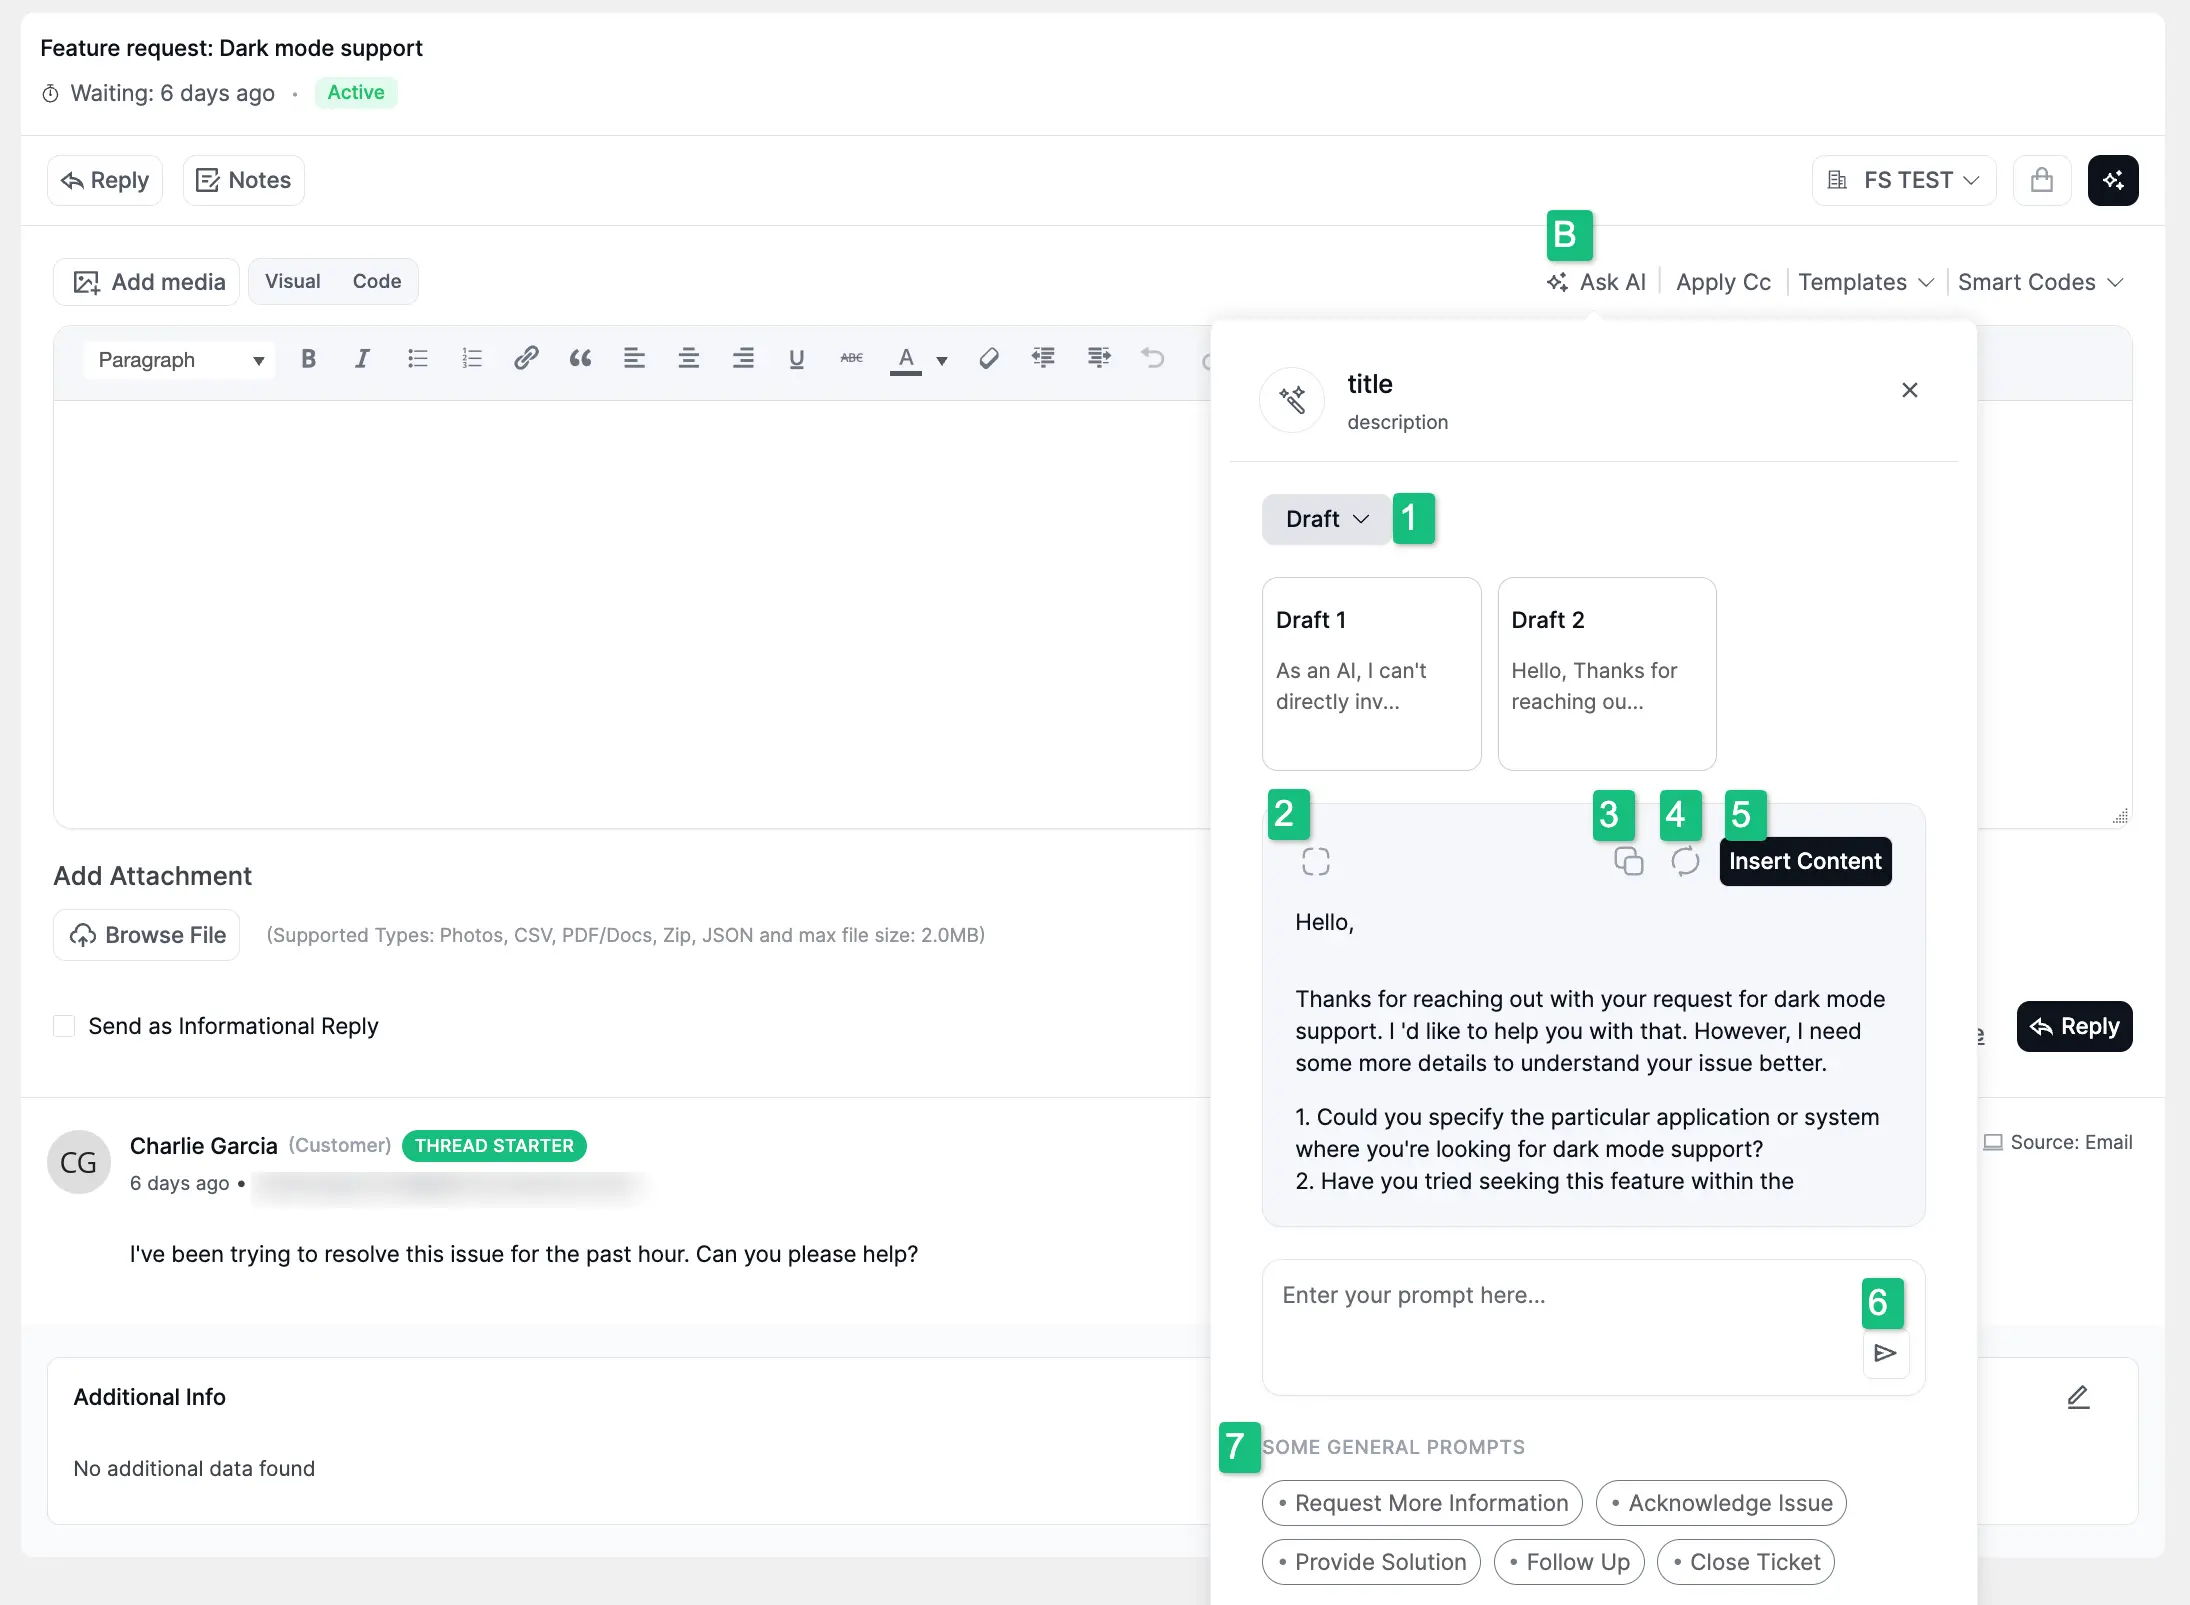
Task: Insert a blockquote
Action: click(580, 359)
